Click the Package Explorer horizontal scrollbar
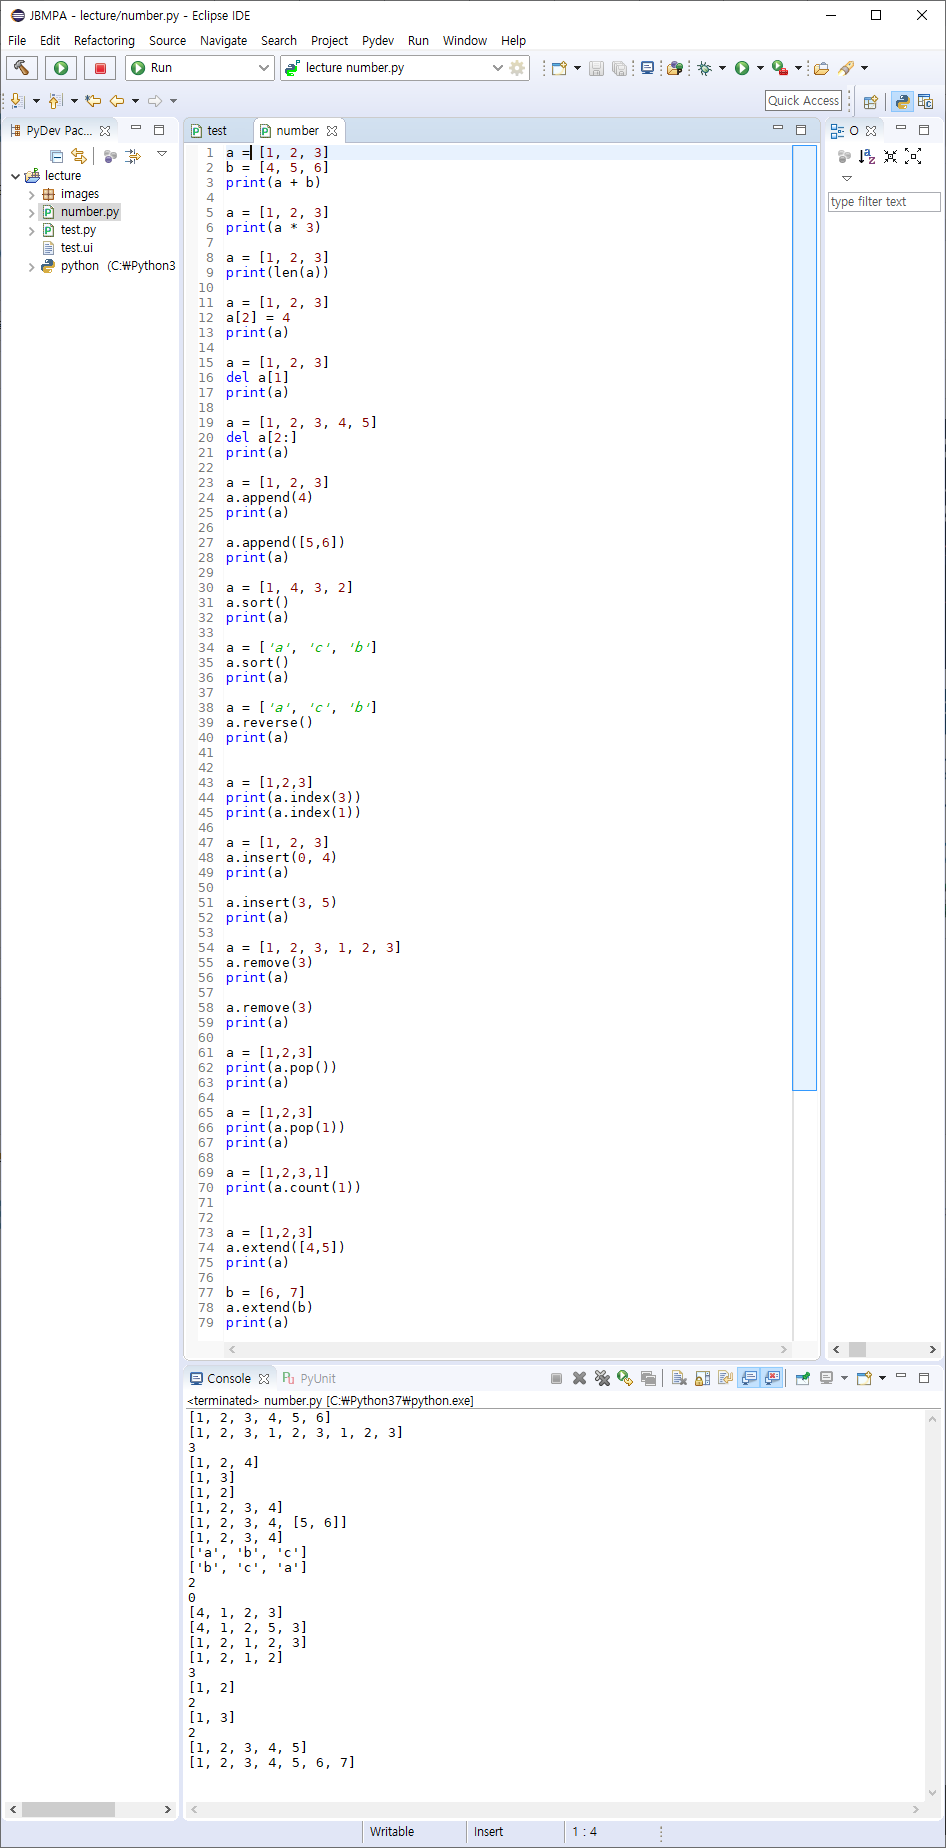The image size is (946, 1848). click(90, 1809)
